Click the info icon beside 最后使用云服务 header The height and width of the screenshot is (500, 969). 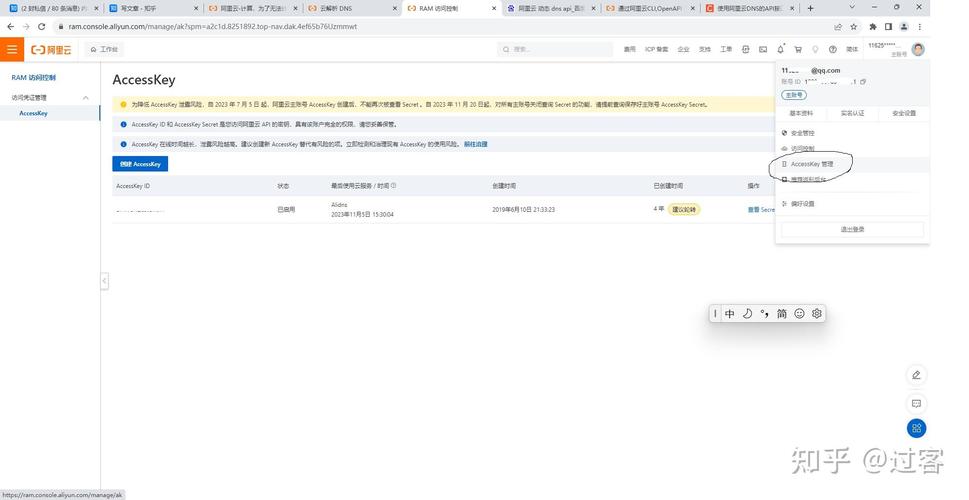tap(394, 185)
